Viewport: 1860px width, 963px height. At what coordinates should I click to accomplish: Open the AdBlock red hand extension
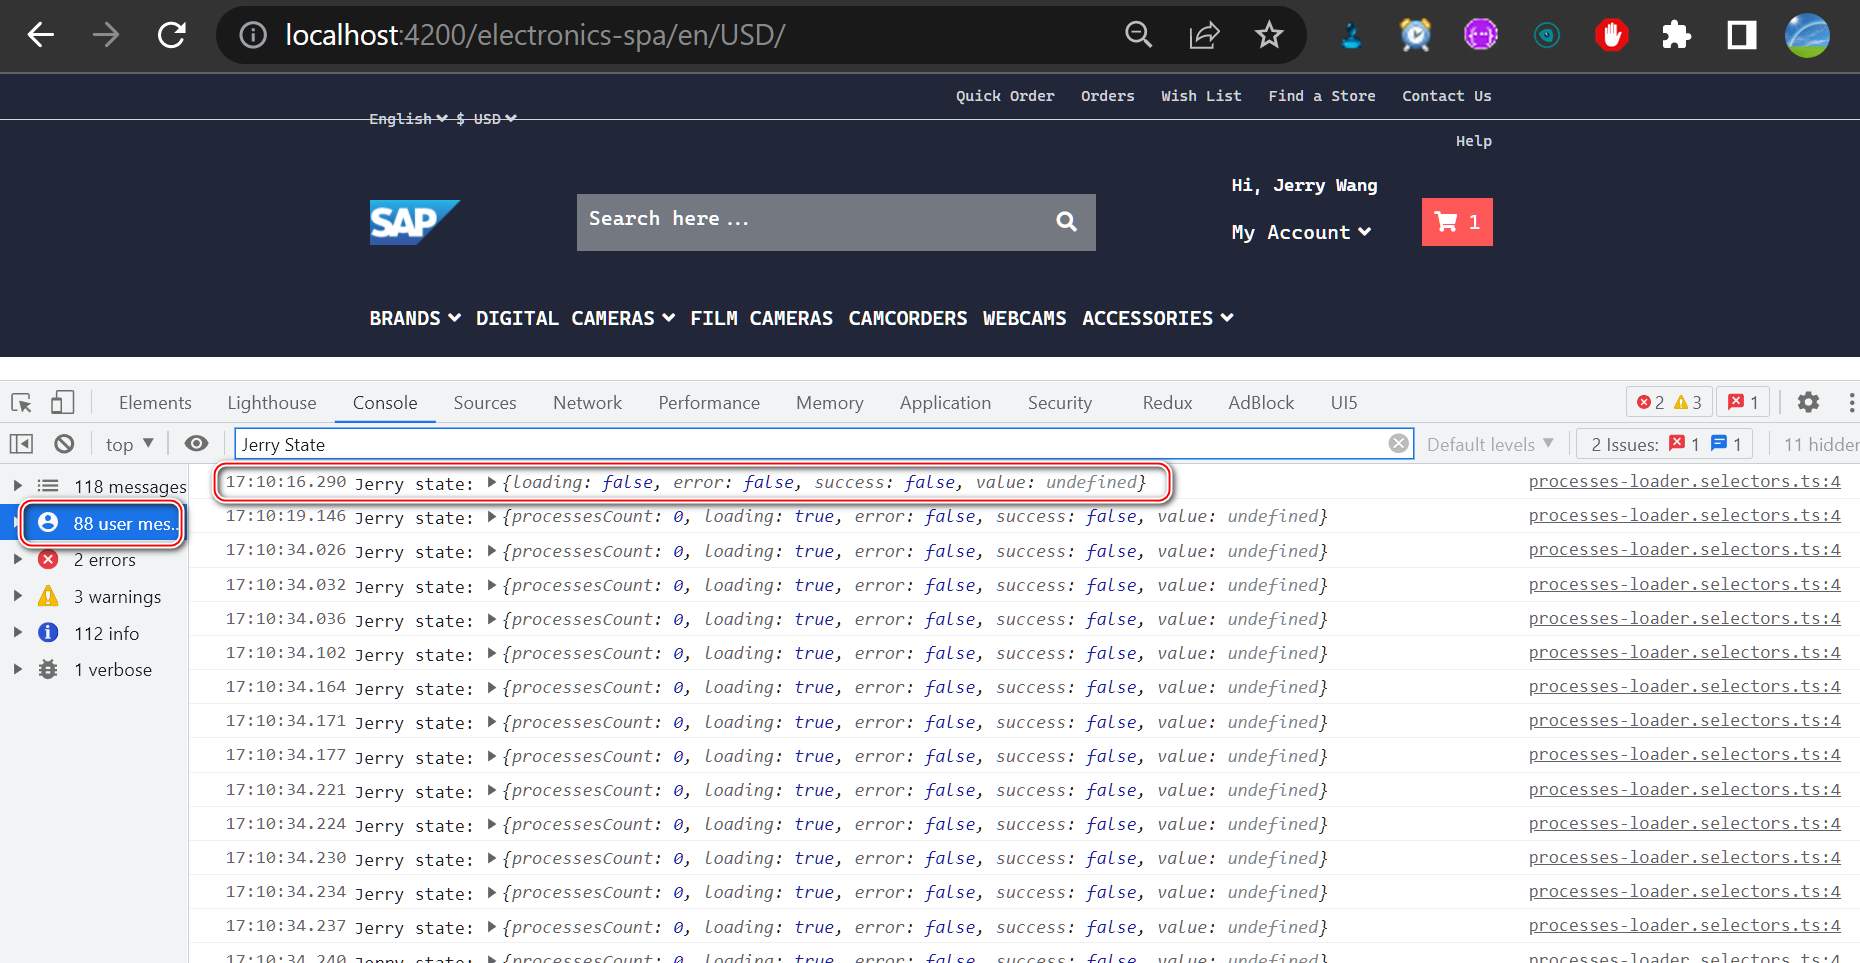click(x=1611, y=36)
